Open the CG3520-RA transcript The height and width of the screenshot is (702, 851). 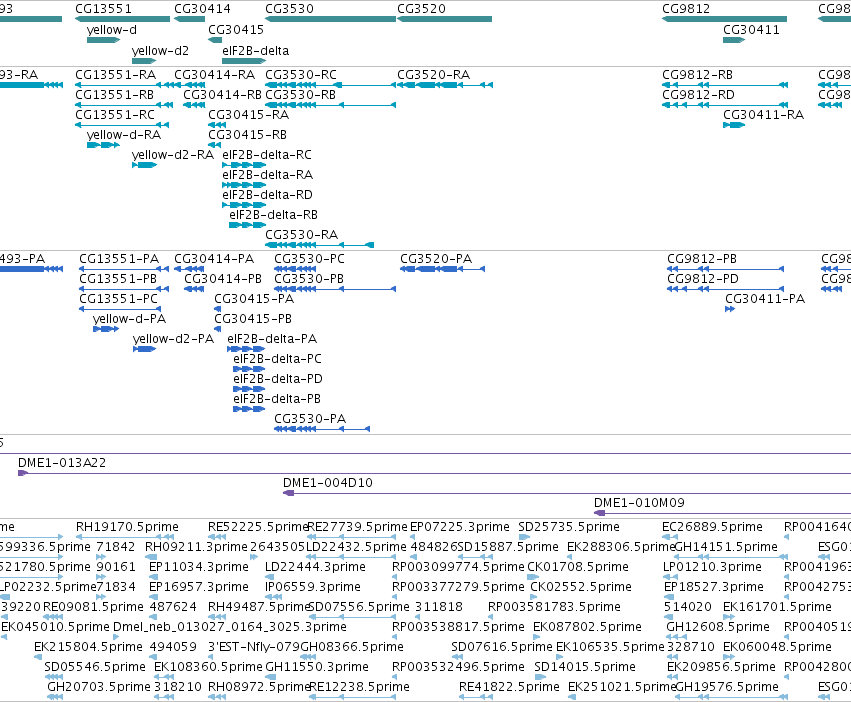(445, 85)
